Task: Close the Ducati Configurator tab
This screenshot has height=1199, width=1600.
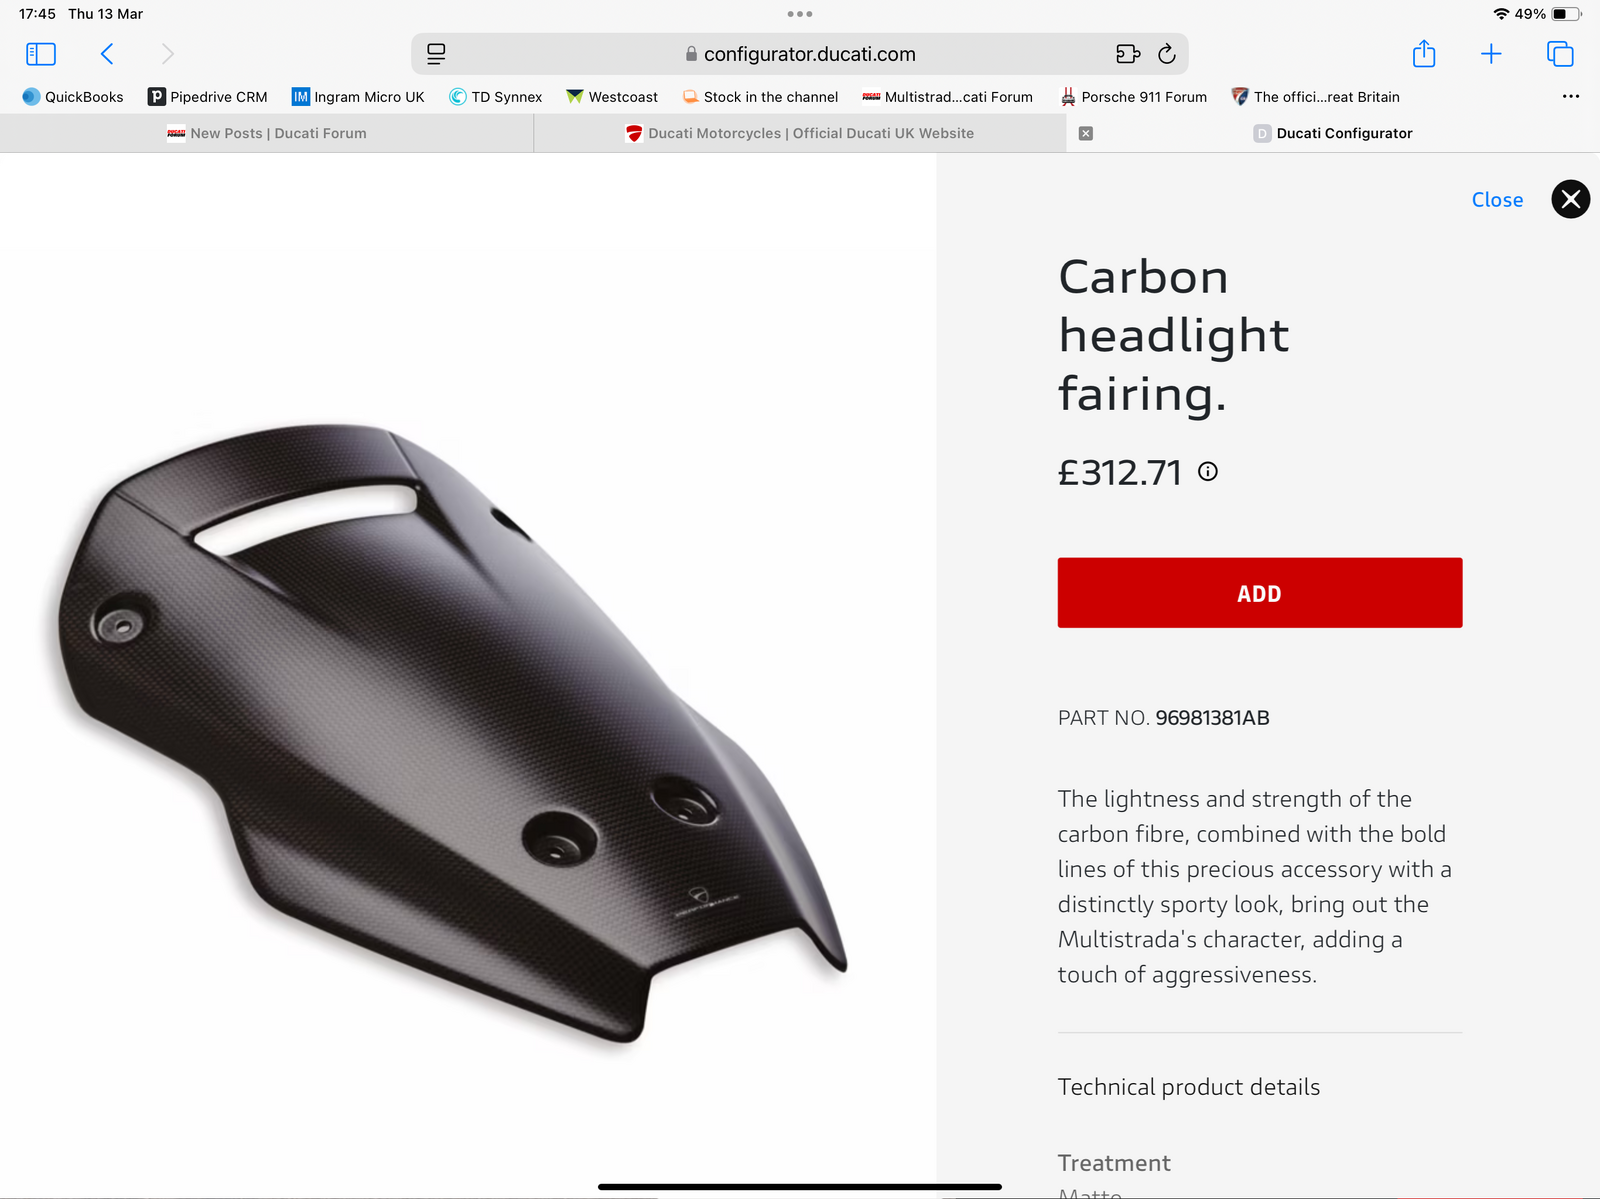Action: pyautogui.click(x=1086, y=133)
